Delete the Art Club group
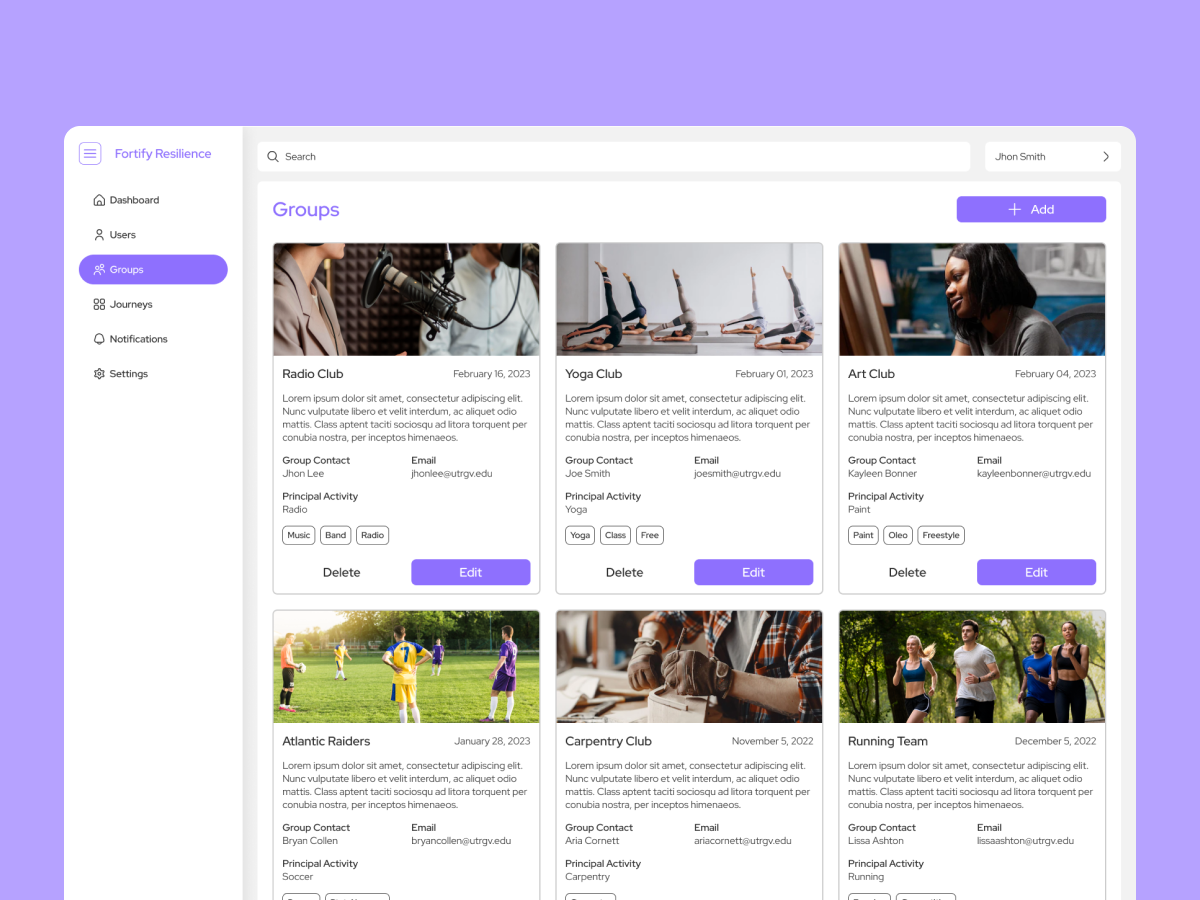1200x900 pixels. click(907, 572)
